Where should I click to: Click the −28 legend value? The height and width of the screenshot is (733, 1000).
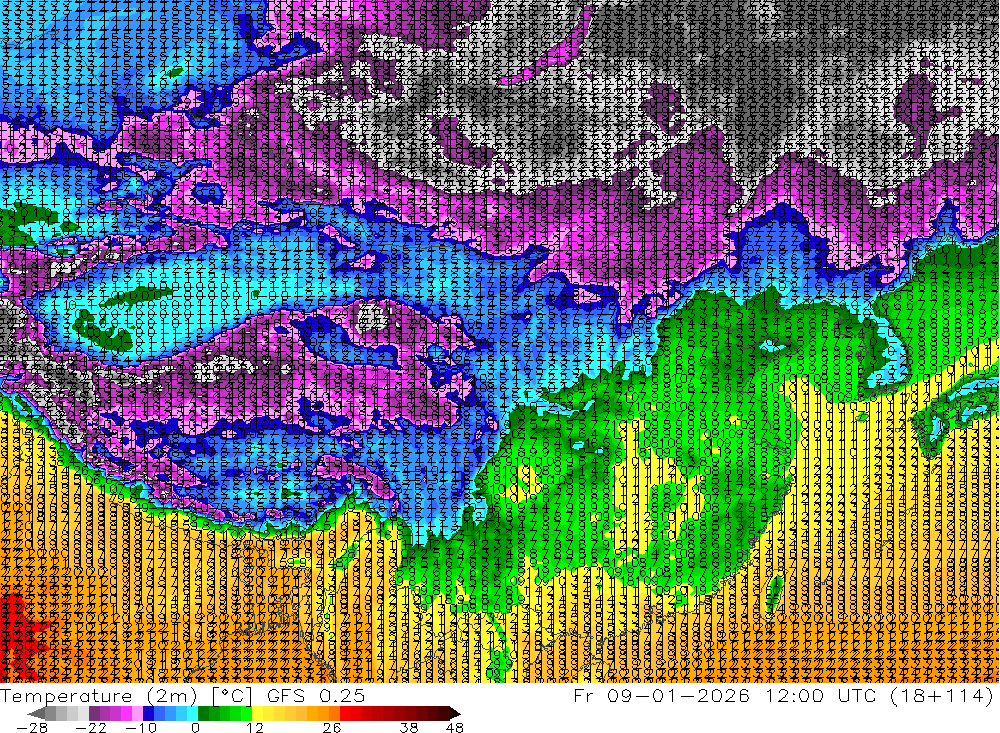pyautogui.click(x=32, y=728)
